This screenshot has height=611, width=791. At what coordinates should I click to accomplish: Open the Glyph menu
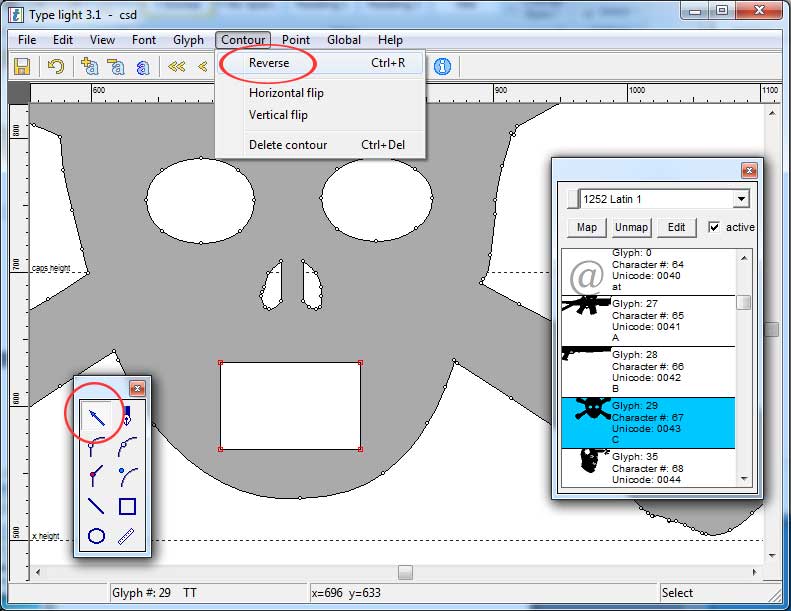click(188, 40)
